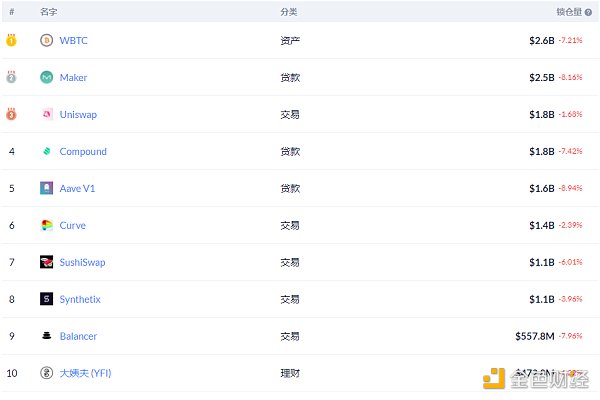Open the SushiSwap project link
Image resolution: width=600 pixels, height=400 pixels.
click(82, 262)
